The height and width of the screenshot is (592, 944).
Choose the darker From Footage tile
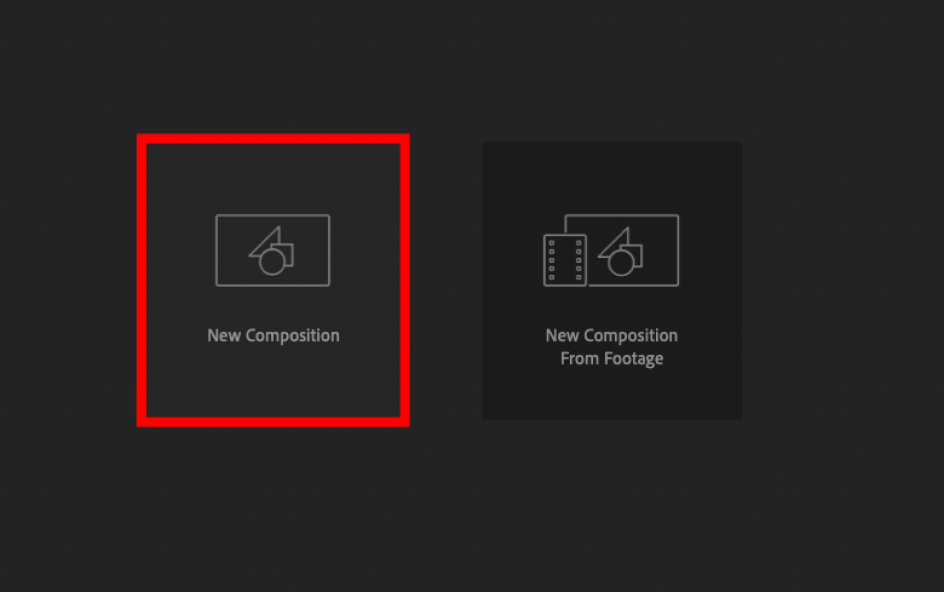[612, 281]
